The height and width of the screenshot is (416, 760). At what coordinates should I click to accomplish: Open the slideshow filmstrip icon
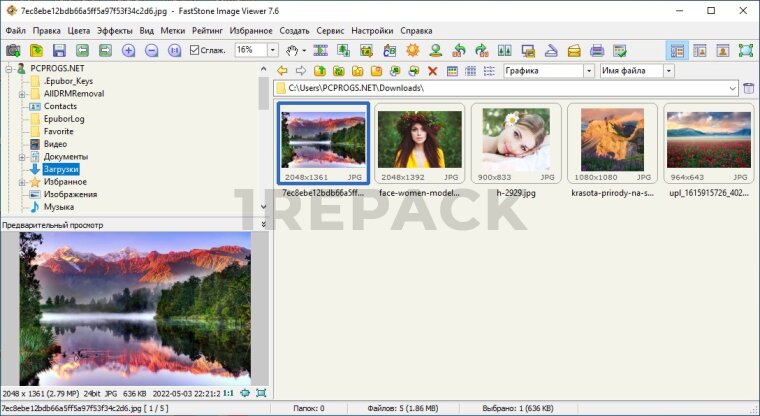[x=321, y=50]
